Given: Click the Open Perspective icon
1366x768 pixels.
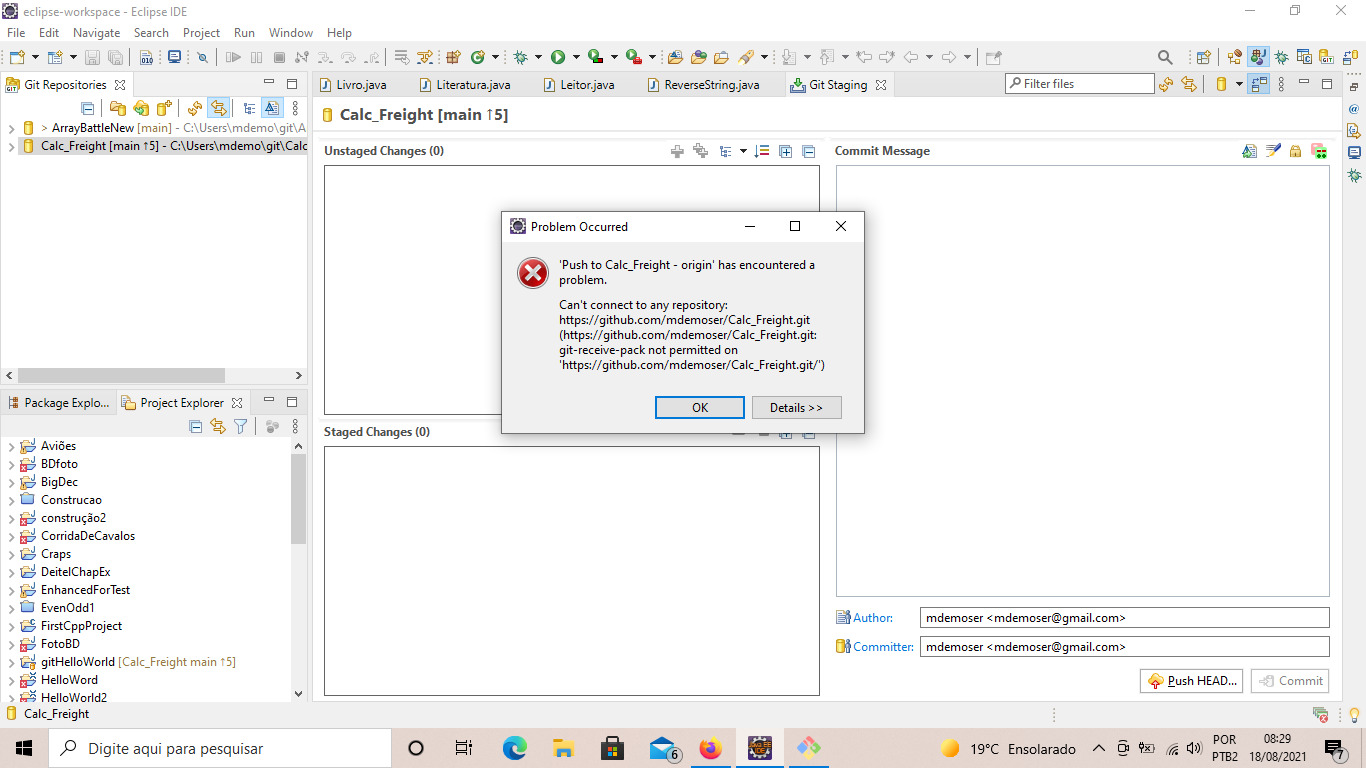Looking at the screenshot, I should (x=1204, y=58).
